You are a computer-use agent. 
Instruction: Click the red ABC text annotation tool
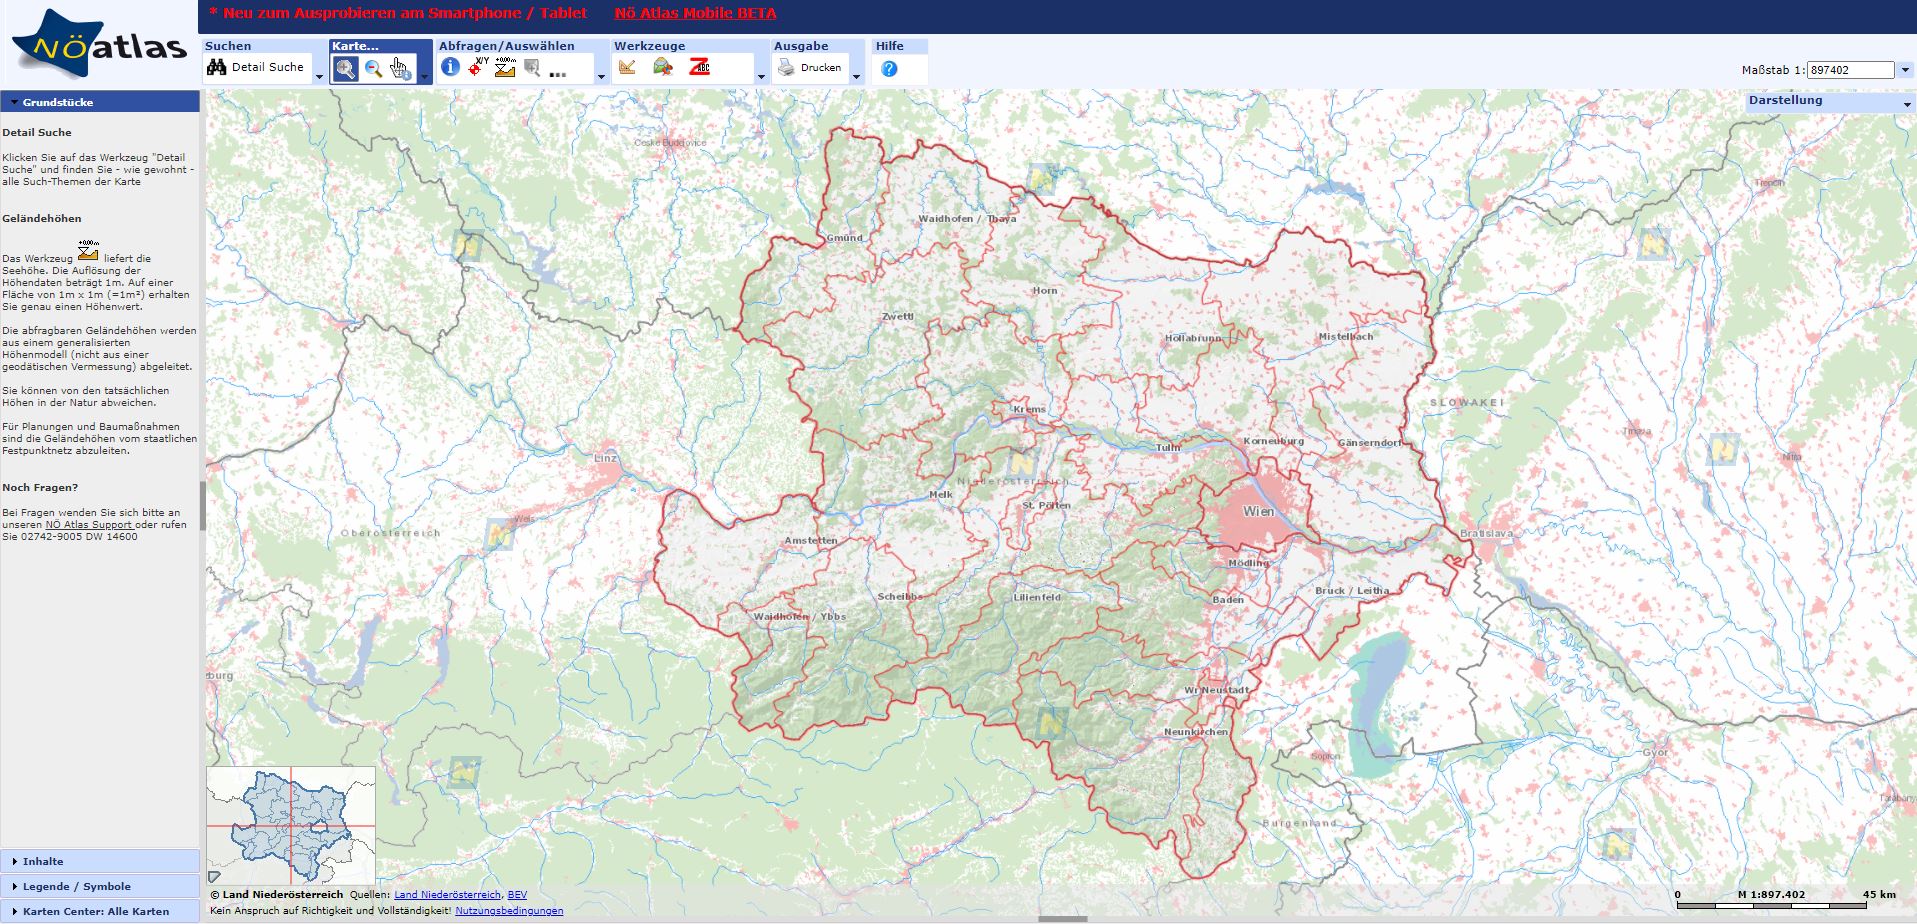pyautogui.click(x=699, y=67)
